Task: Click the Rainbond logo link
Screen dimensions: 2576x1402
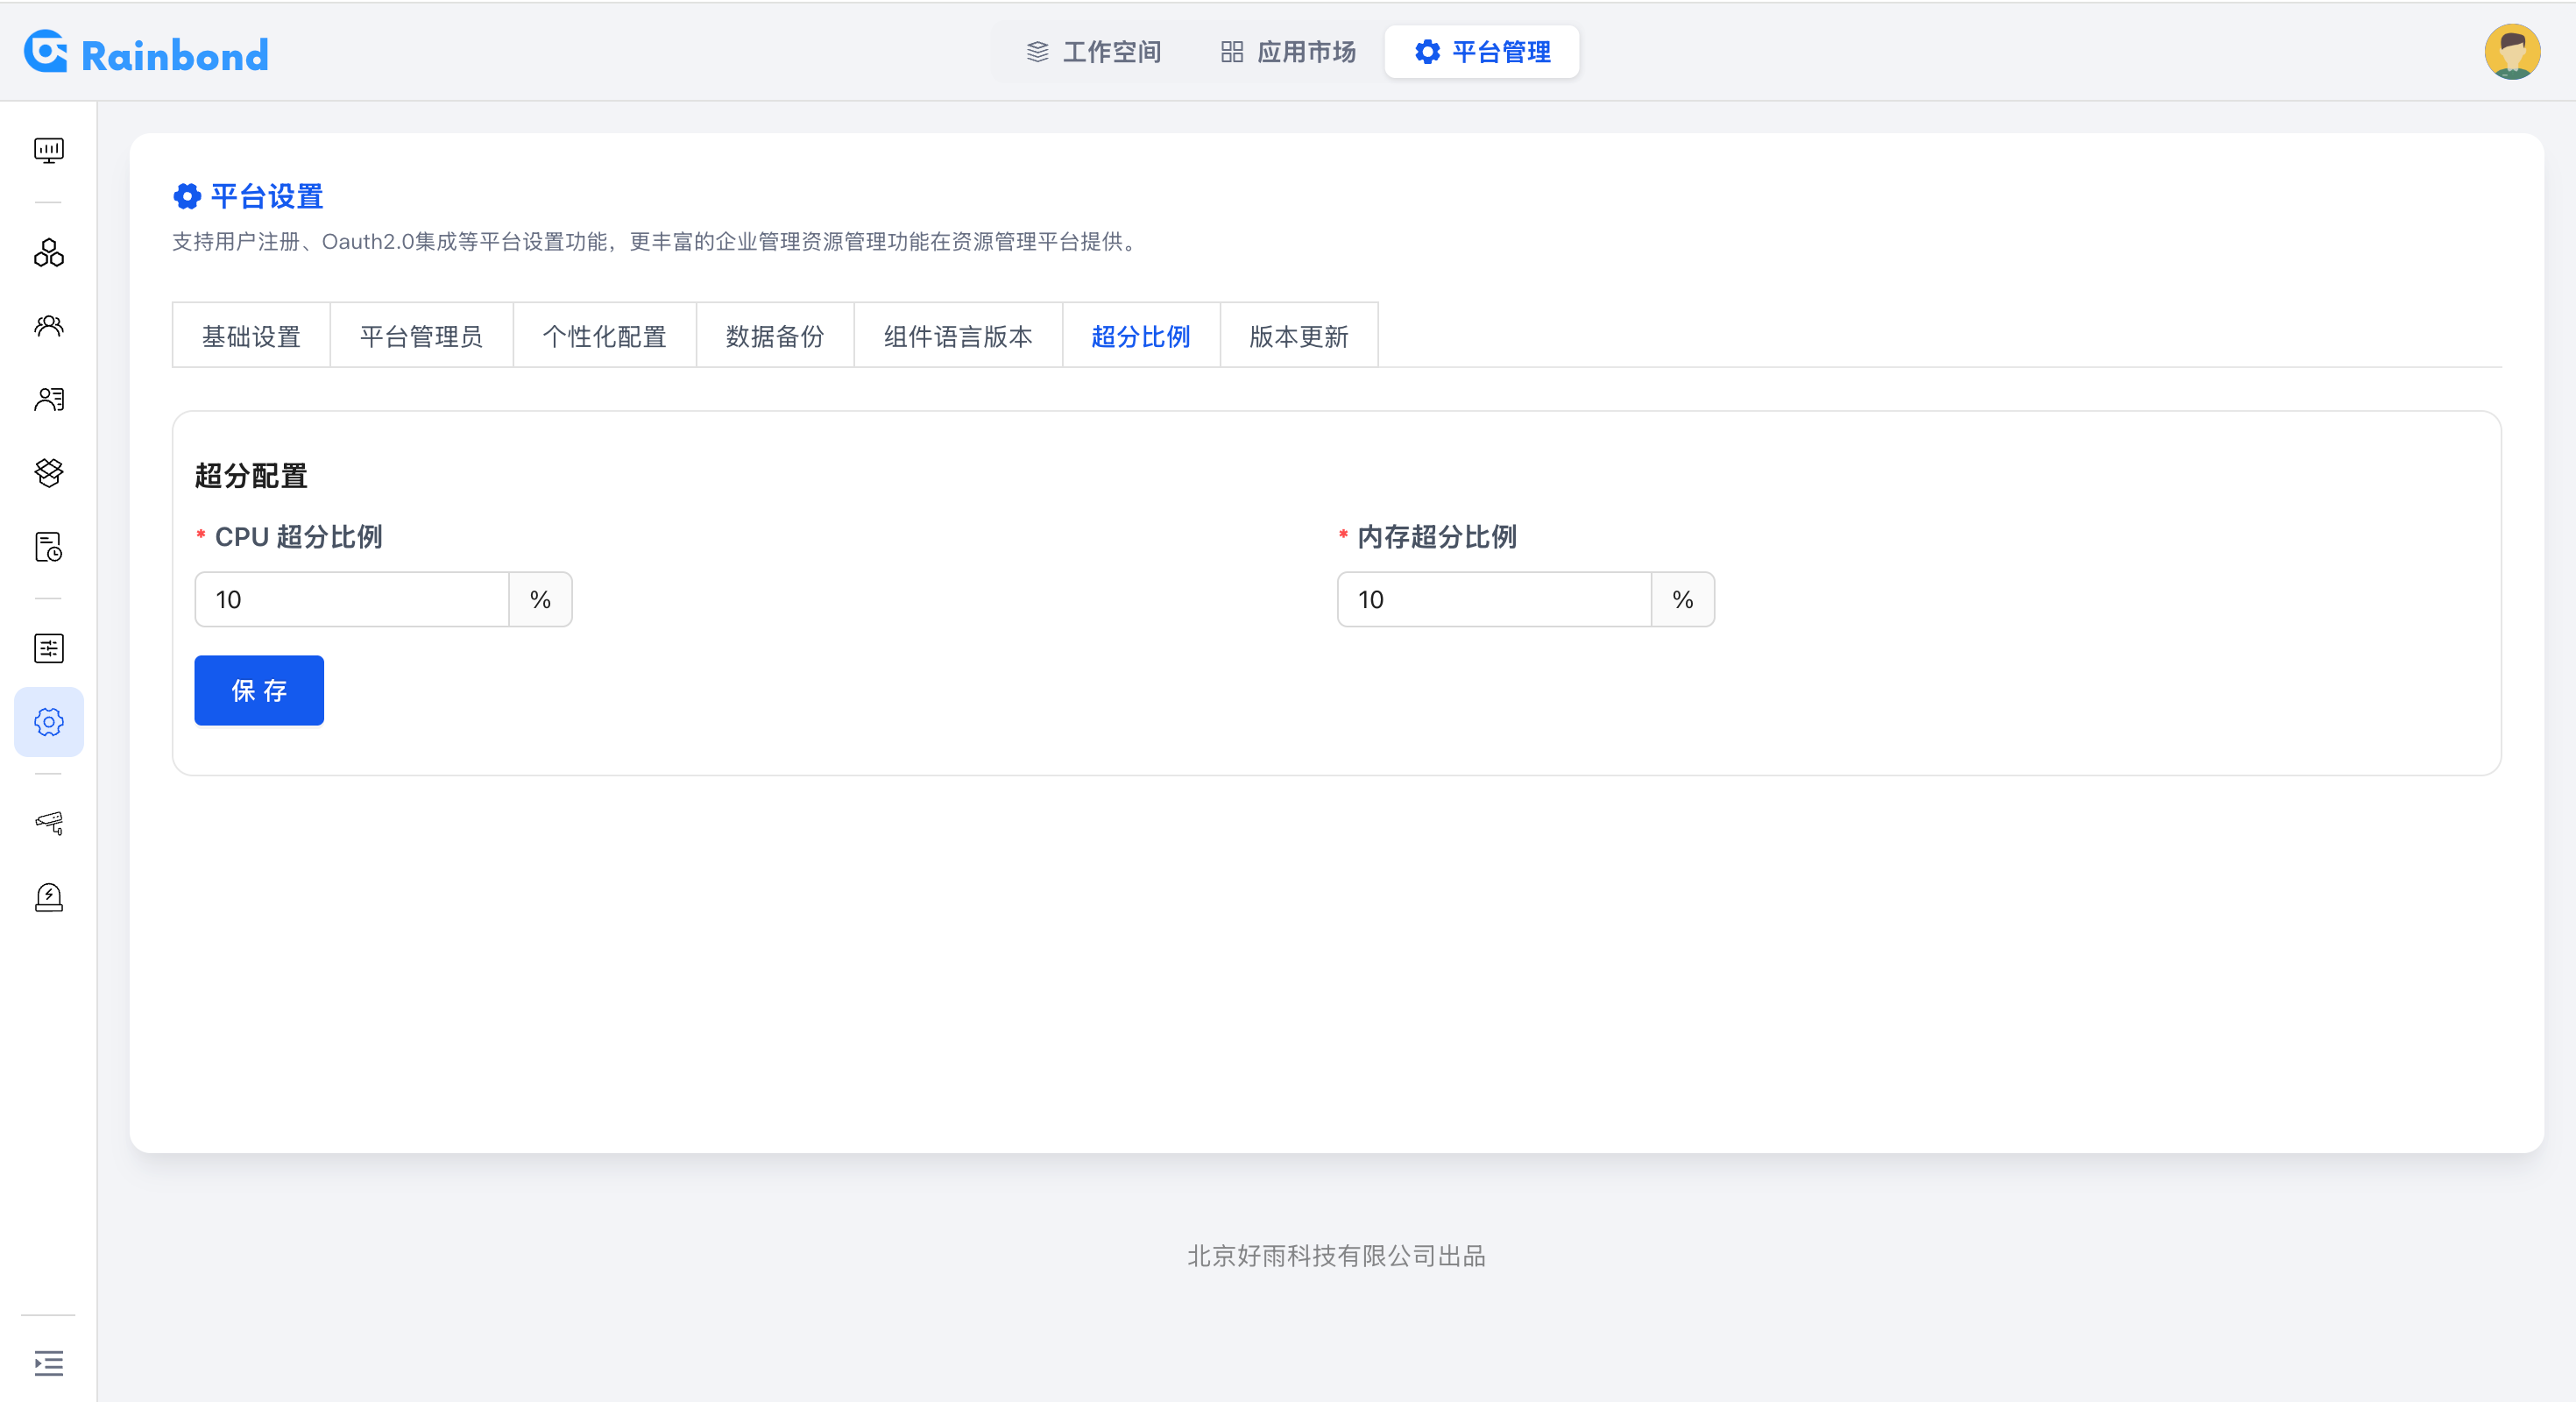Action: [x=146, y=54]
